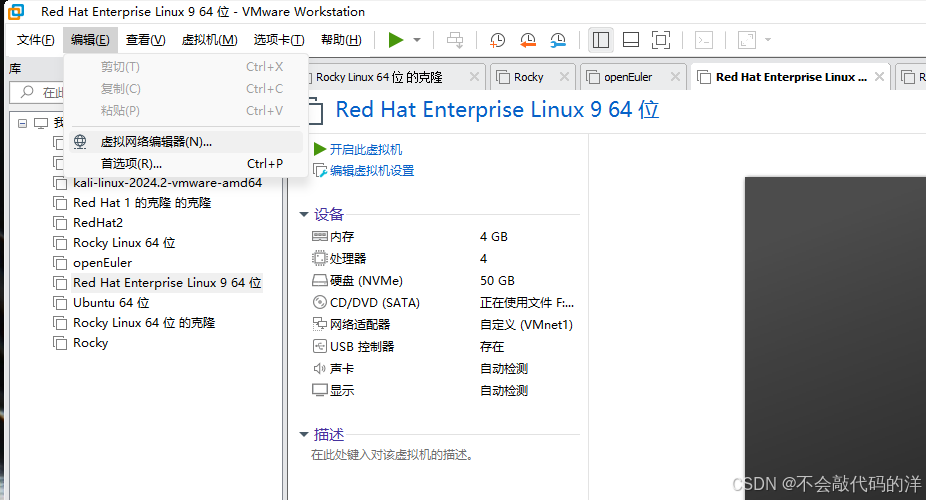This screenshot has height=500, width=926.
Task: Open the stretch display dropdown arrow
Action: click(x=768, y=40)
